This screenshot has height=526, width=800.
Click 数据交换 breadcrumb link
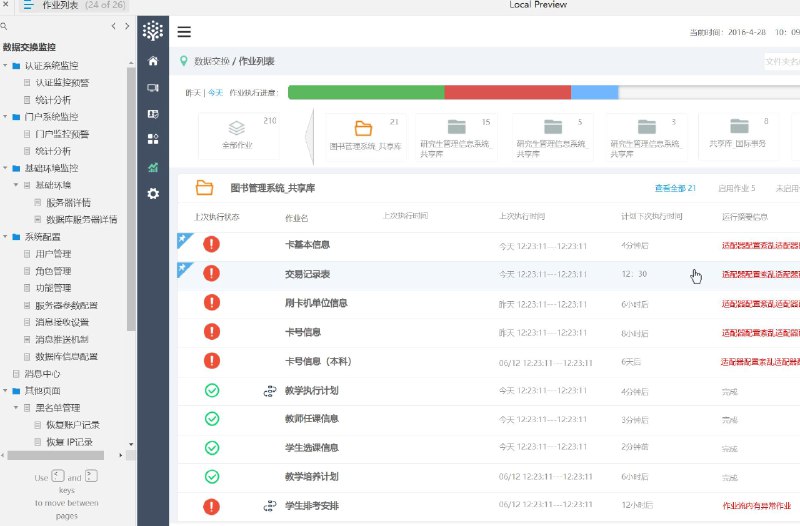(x=212, y=61)
